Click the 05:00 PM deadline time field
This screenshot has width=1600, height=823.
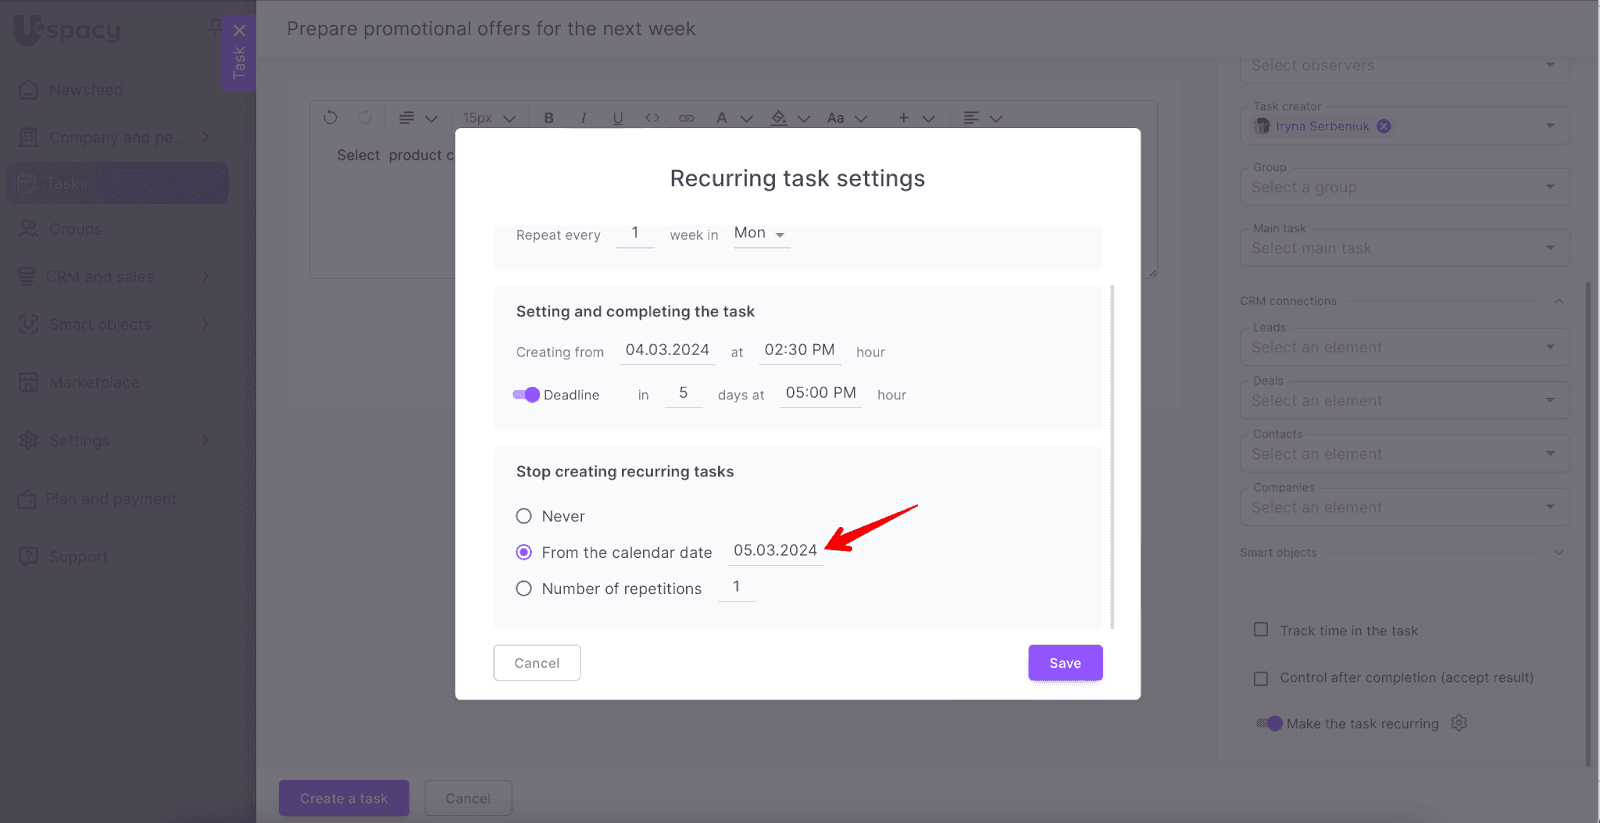click(x=821, y=393)
